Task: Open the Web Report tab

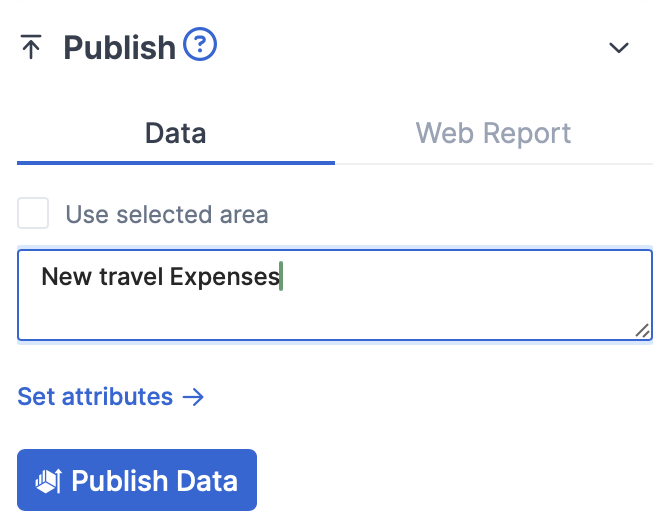Action: pos(493,133)
